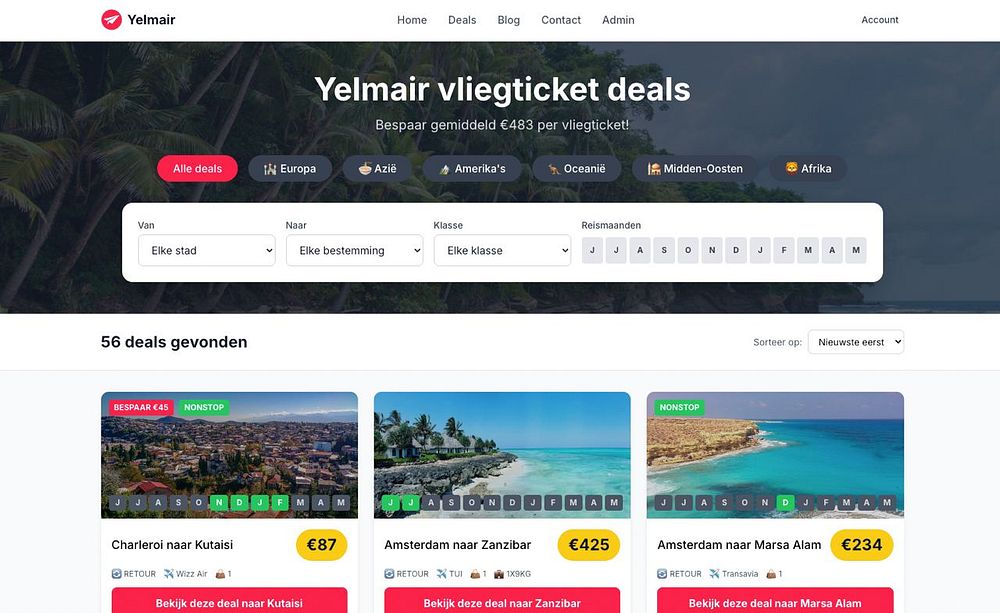Screen dimensions: 1000x613
Task: Click the Yelmair paper plane logo icon
Action: point(112,20)
